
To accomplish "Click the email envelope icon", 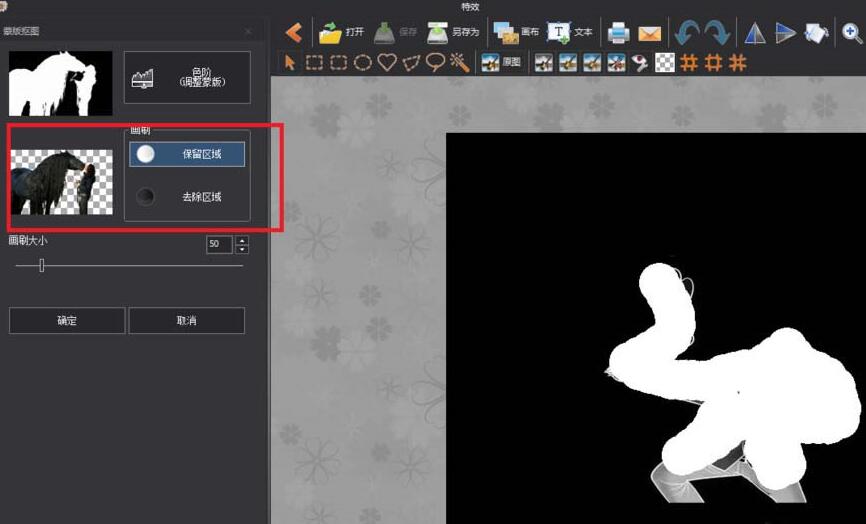I will 650,34.
